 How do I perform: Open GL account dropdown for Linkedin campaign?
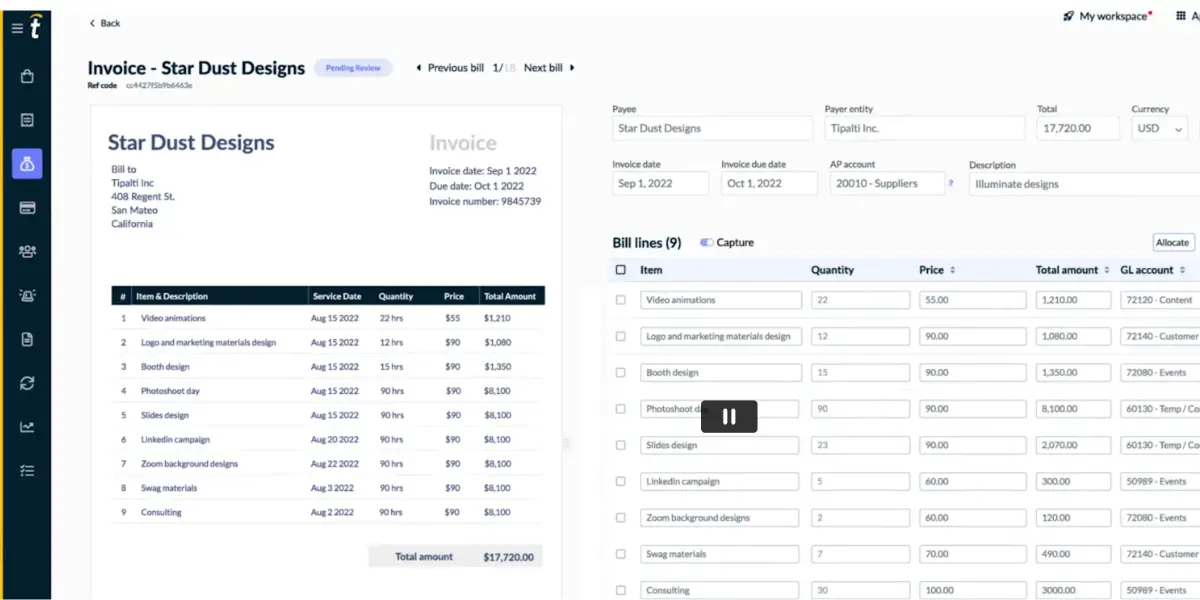1160,481
